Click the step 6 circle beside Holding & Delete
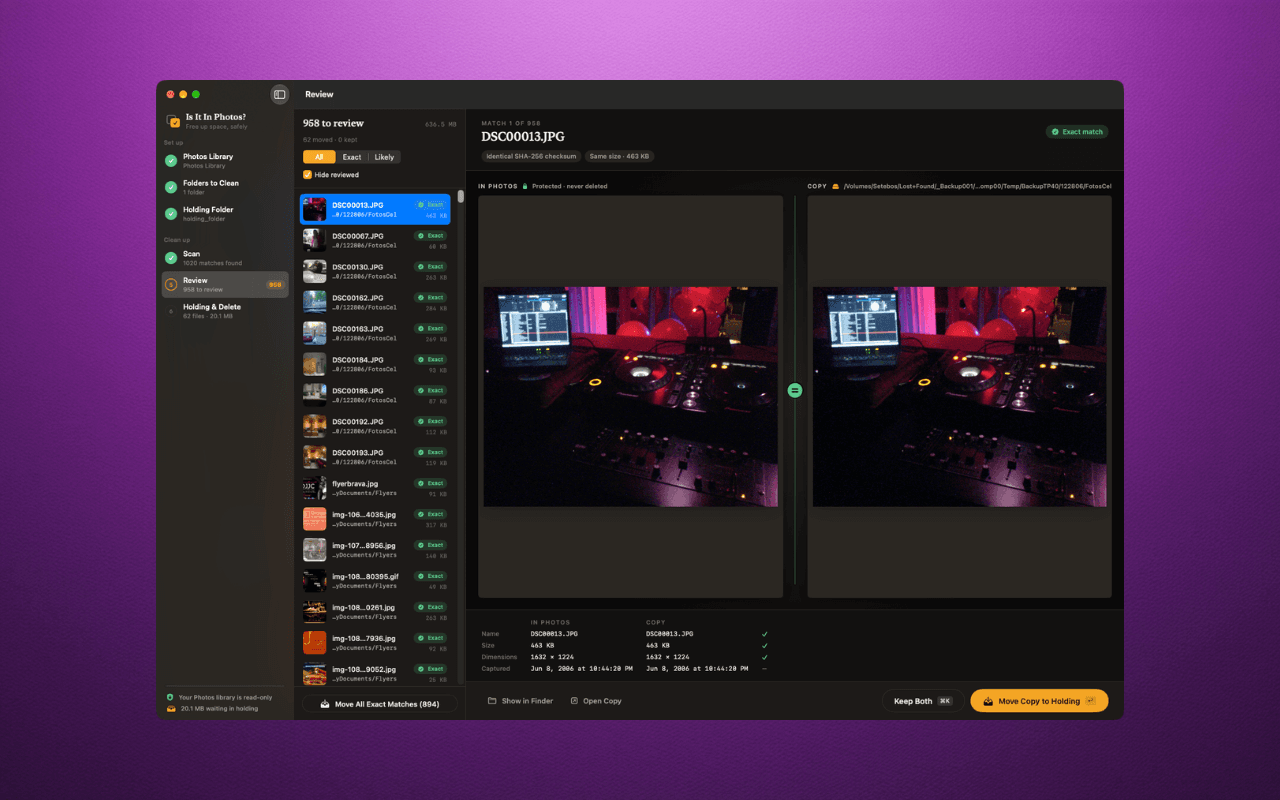The width and height of the screenshot is (1280, 800). 171,311
